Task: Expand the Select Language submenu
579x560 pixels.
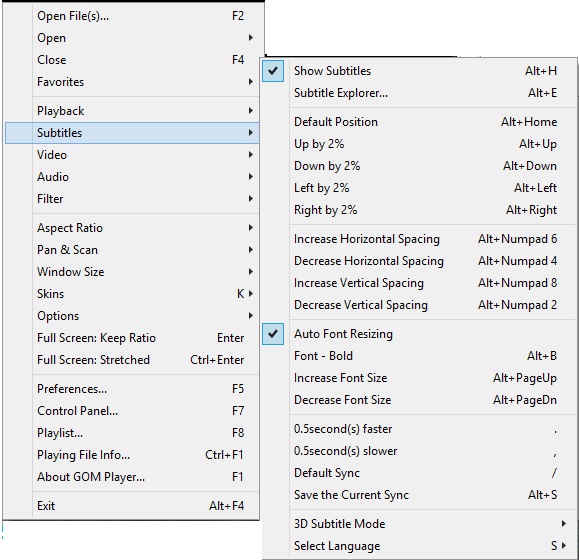Action: (419, 546)
